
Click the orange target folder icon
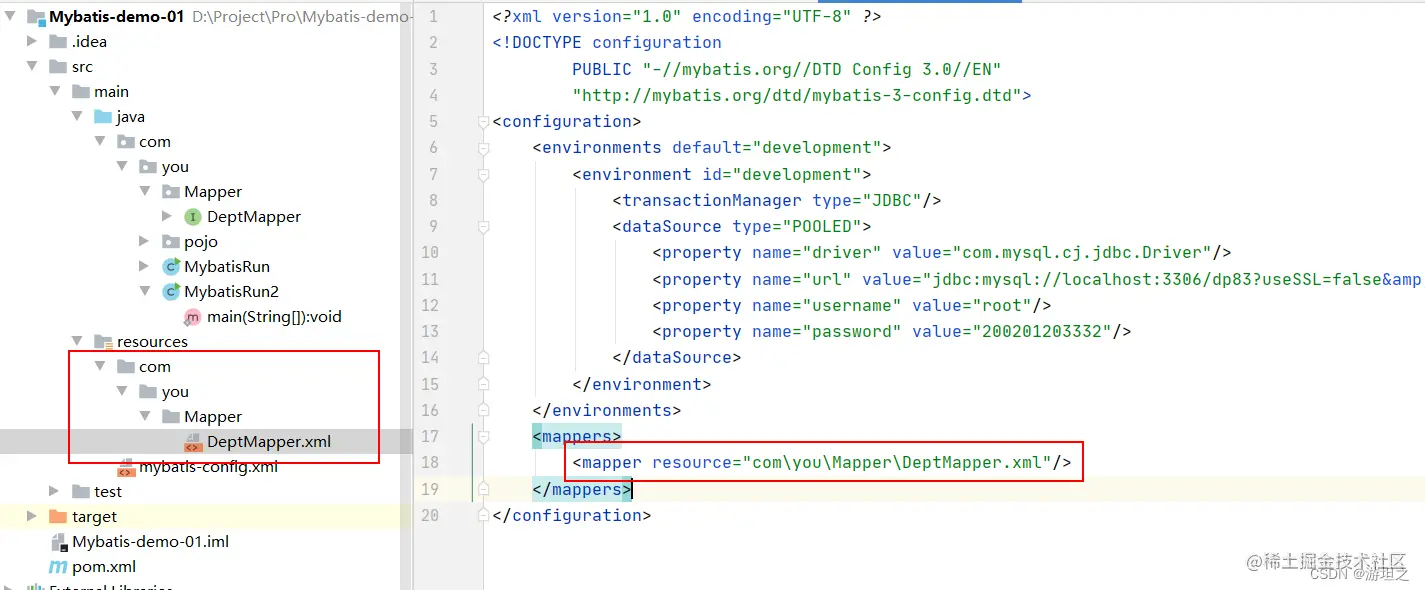57,516
